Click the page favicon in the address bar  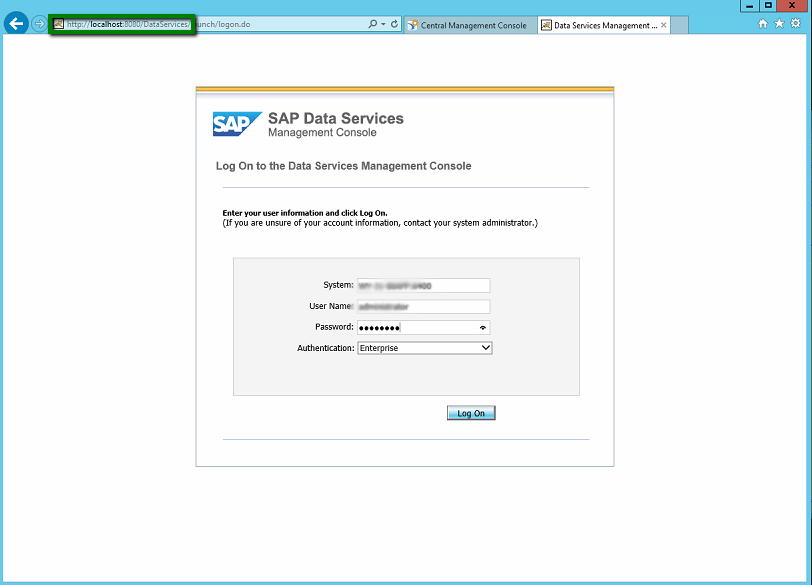coord(59,24)
